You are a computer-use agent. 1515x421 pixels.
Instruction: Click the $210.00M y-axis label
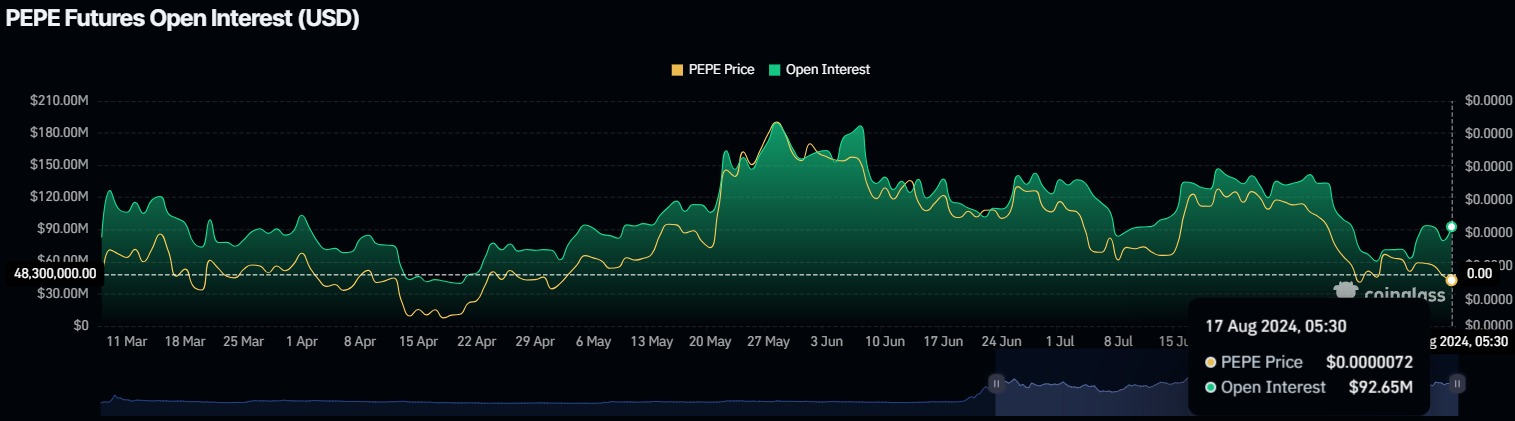pyautogui.click(x=61, y=100)
